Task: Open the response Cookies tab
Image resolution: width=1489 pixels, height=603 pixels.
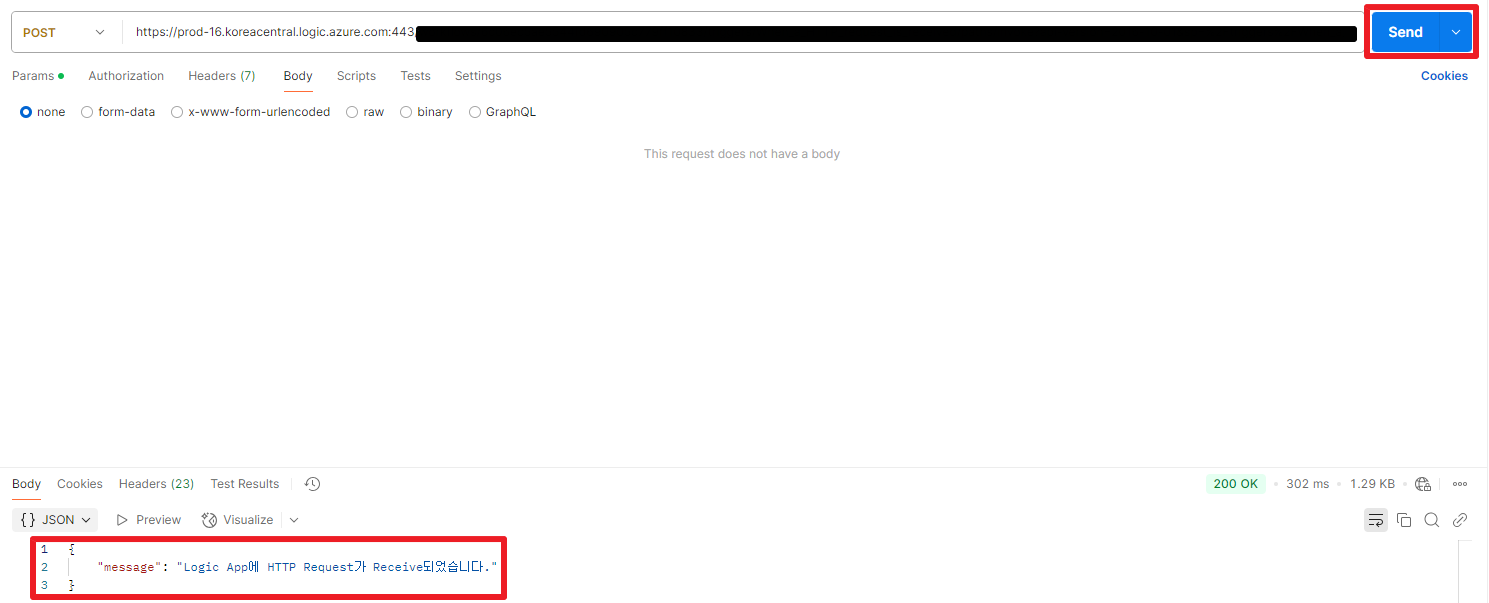Action: pos(80,484)
